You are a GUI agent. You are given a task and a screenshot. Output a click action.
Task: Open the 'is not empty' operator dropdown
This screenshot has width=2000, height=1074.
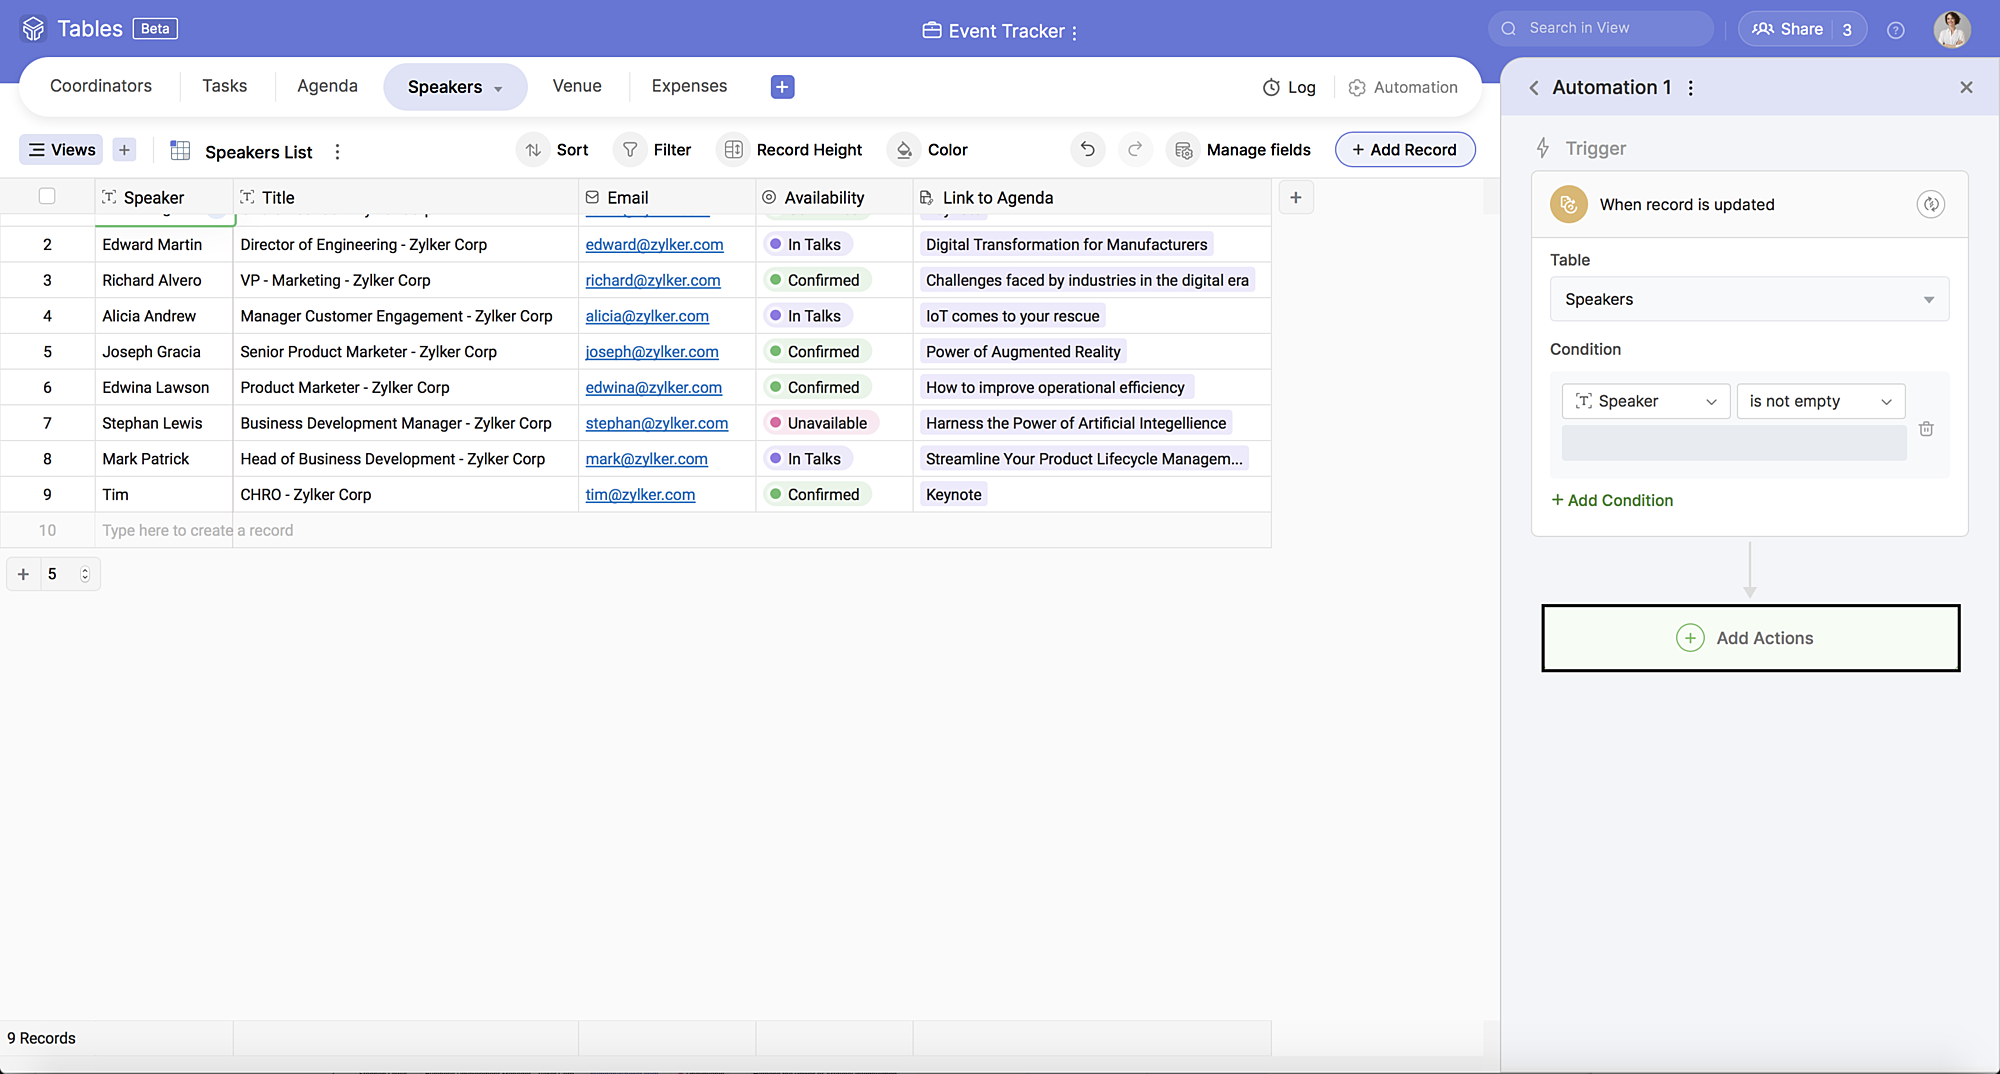pyautogui.click(x=1820, y=402)
